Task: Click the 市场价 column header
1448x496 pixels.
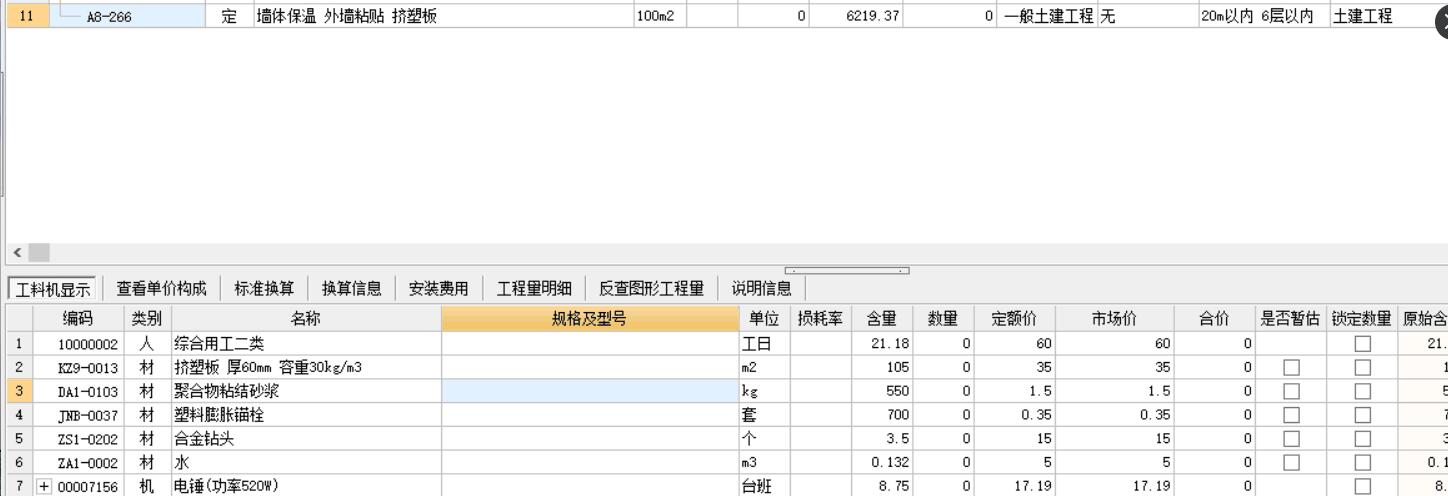Action: tap(1115, 319)
